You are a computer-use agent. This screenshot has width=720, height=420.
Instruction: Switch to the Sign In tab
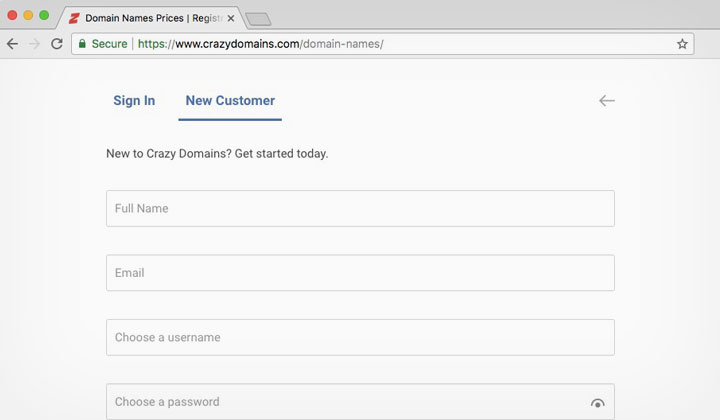(x=134, y=101)
